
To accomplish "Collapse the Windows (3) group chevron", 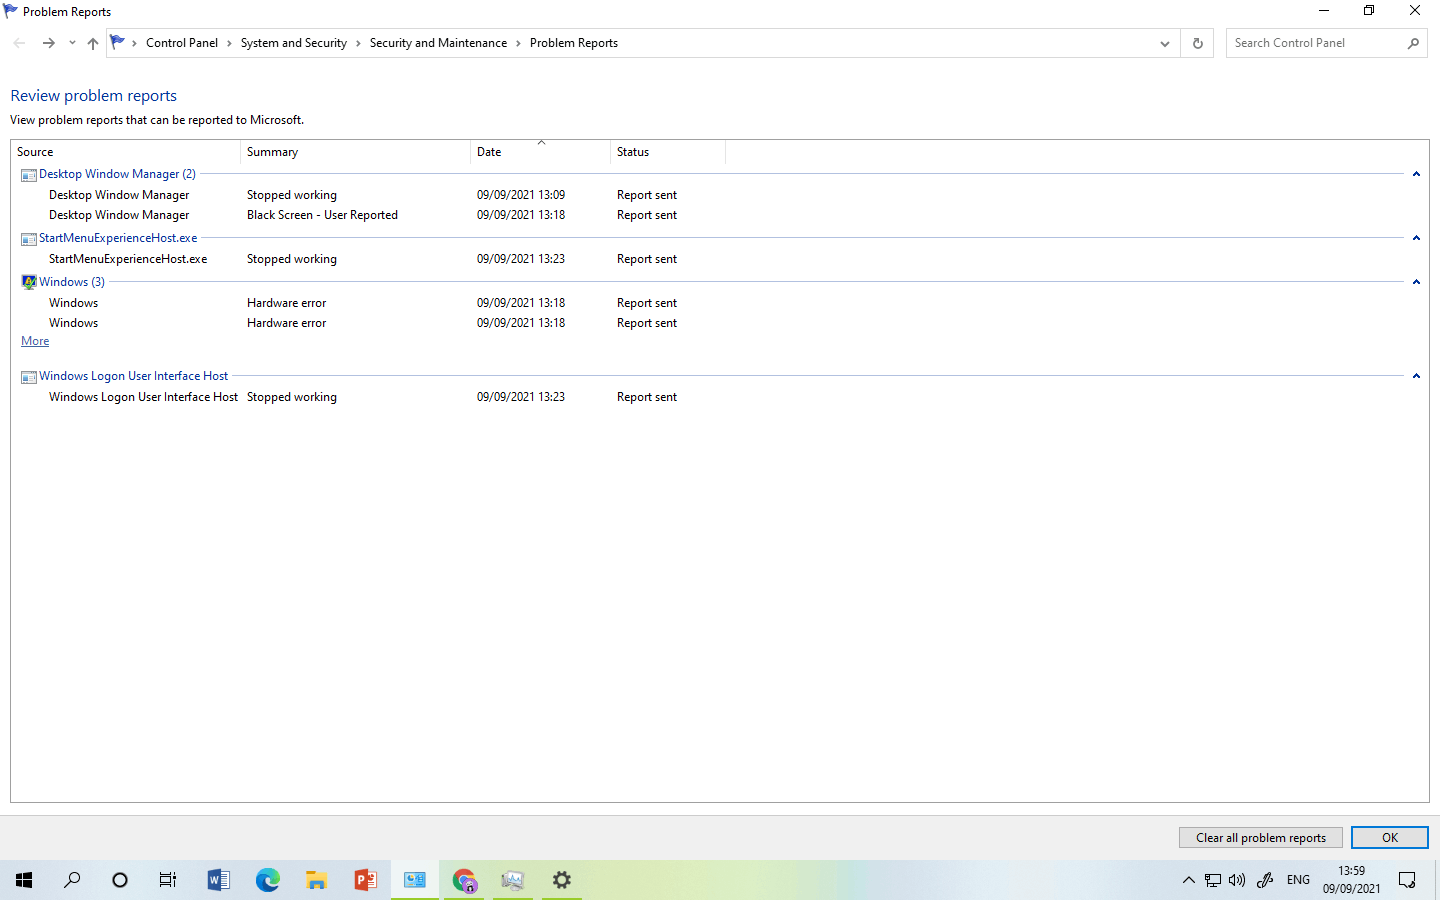I will point(1416,282).
